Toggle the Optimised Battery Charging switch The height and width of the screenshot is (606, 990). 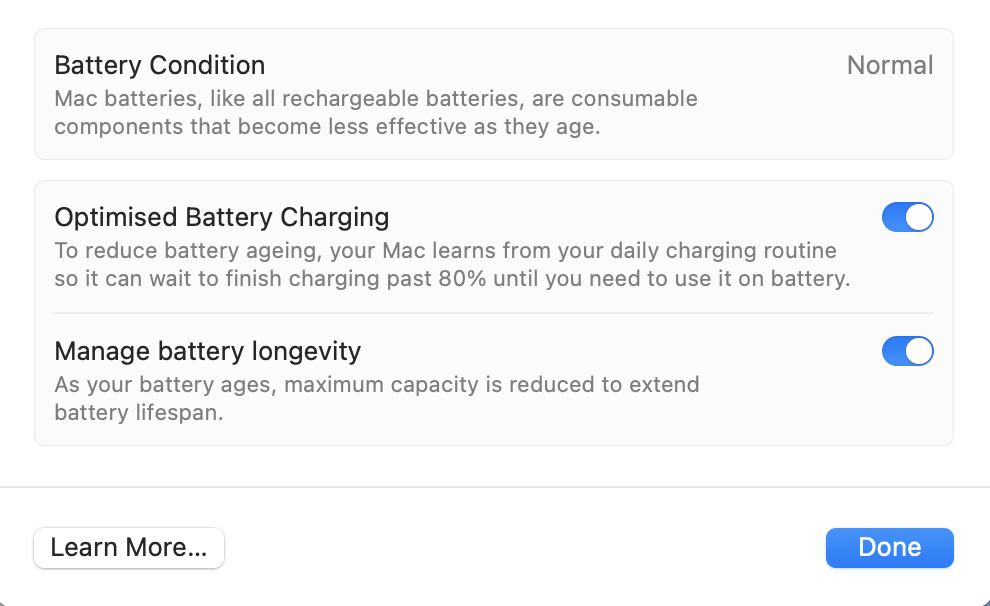(907, 217)
